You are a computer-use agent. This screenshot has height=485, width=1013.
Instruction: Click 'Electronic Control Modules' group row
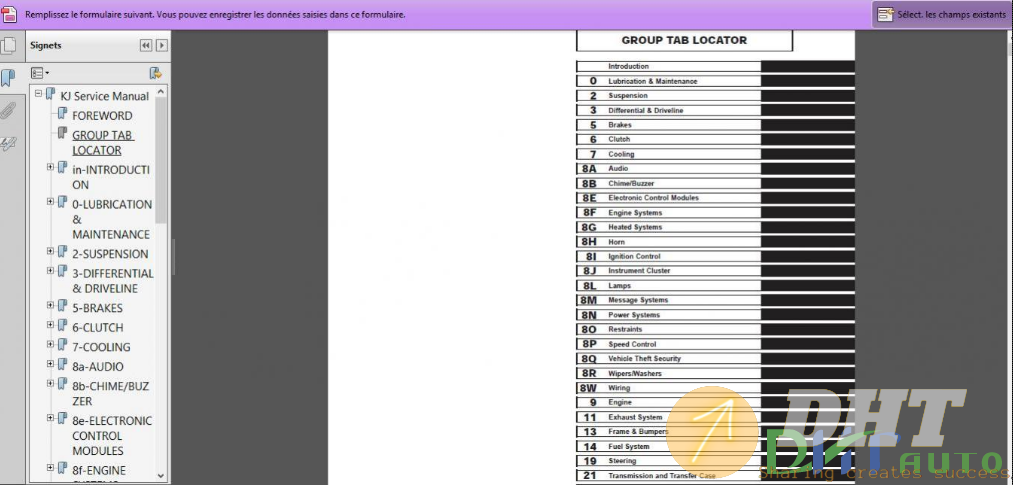tap(669, 198)
